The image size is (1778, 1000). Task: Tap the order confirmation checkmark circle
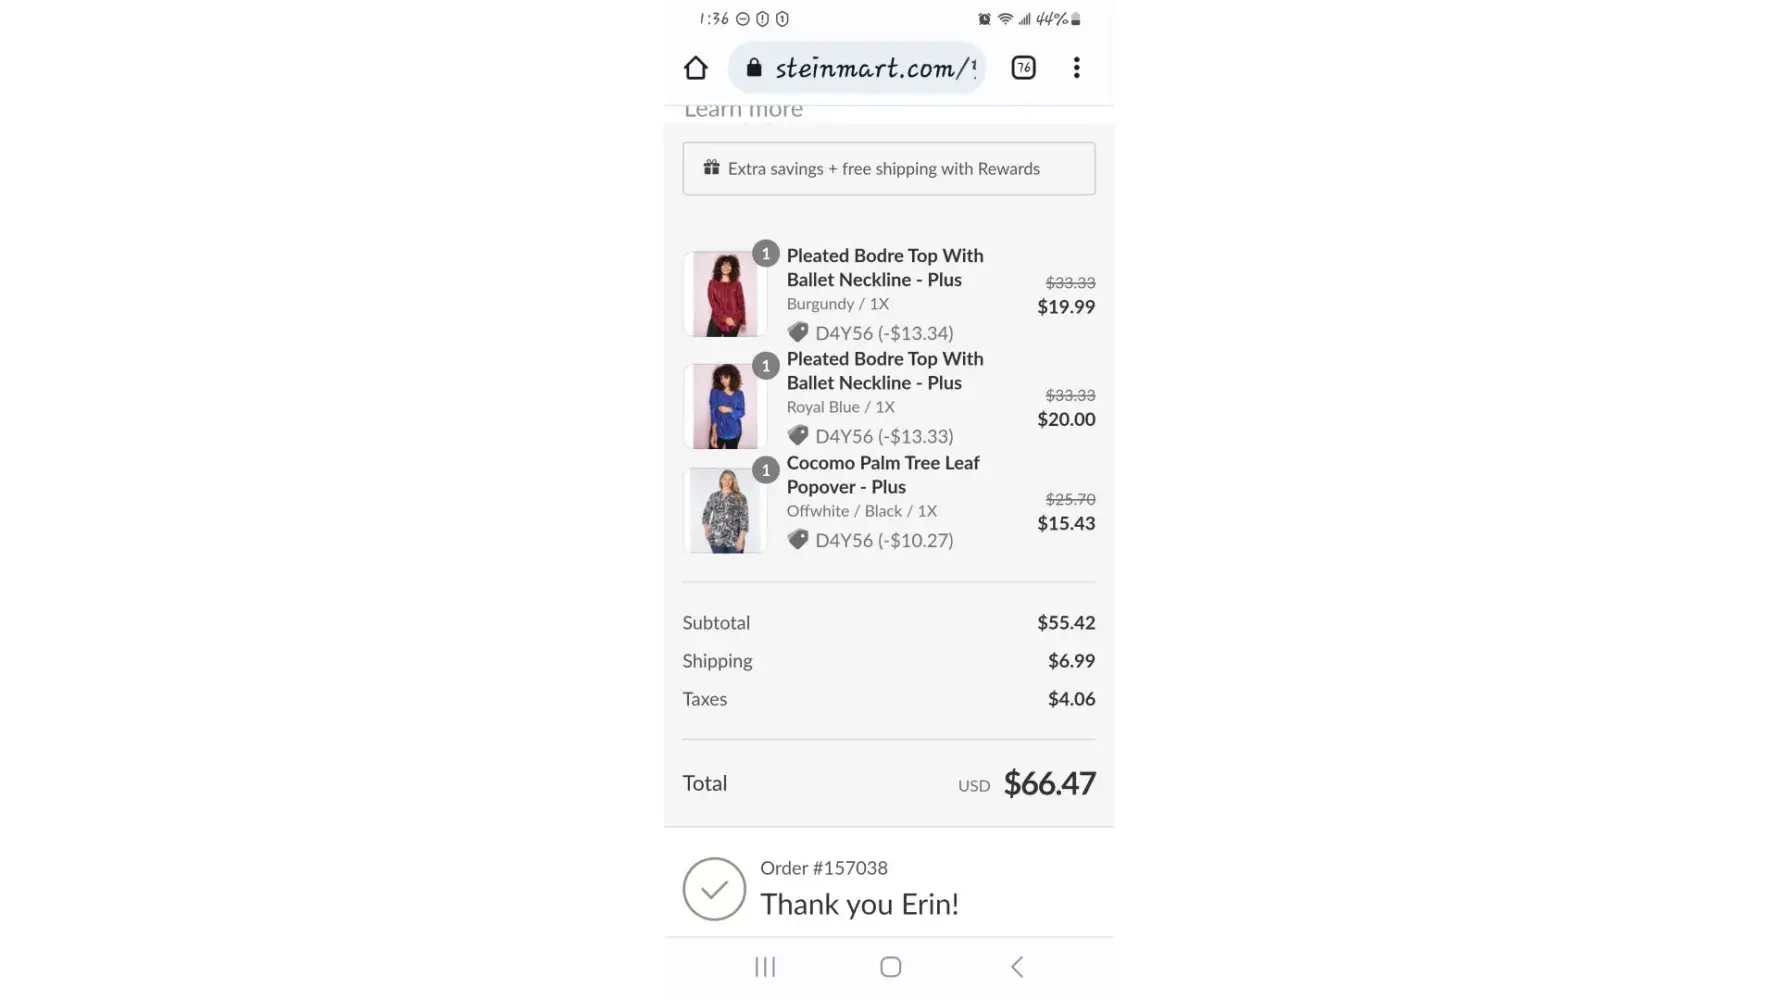tap(714, 889)
